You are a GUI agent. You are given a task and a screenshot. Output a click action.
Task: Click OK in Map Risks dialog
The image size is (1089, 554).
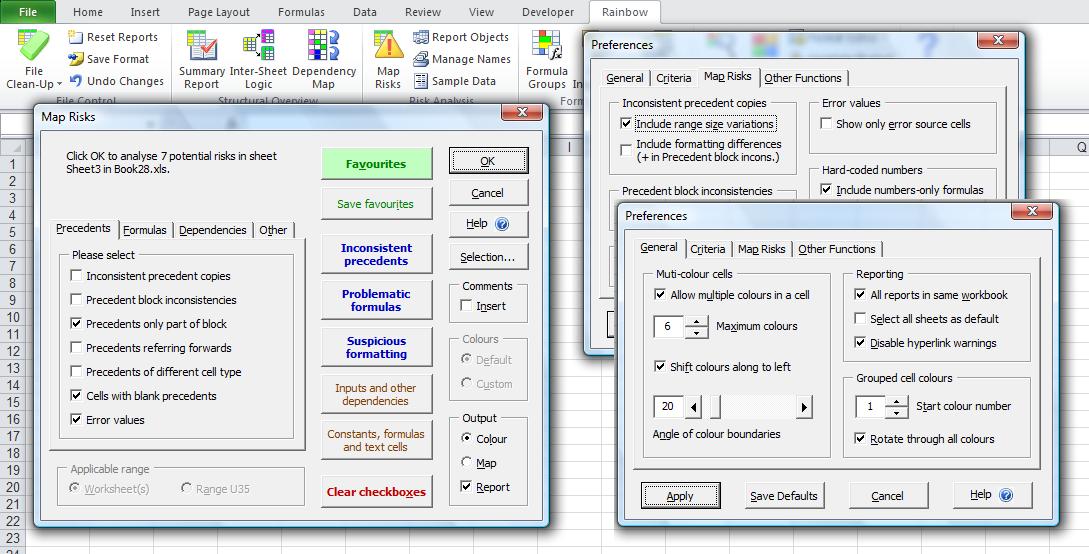pos(488,160)
